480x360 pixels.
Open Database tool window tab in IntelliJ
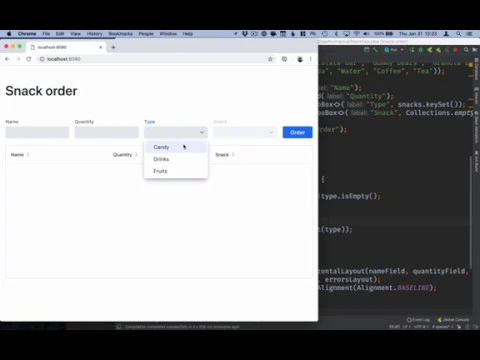click(476, 69)
